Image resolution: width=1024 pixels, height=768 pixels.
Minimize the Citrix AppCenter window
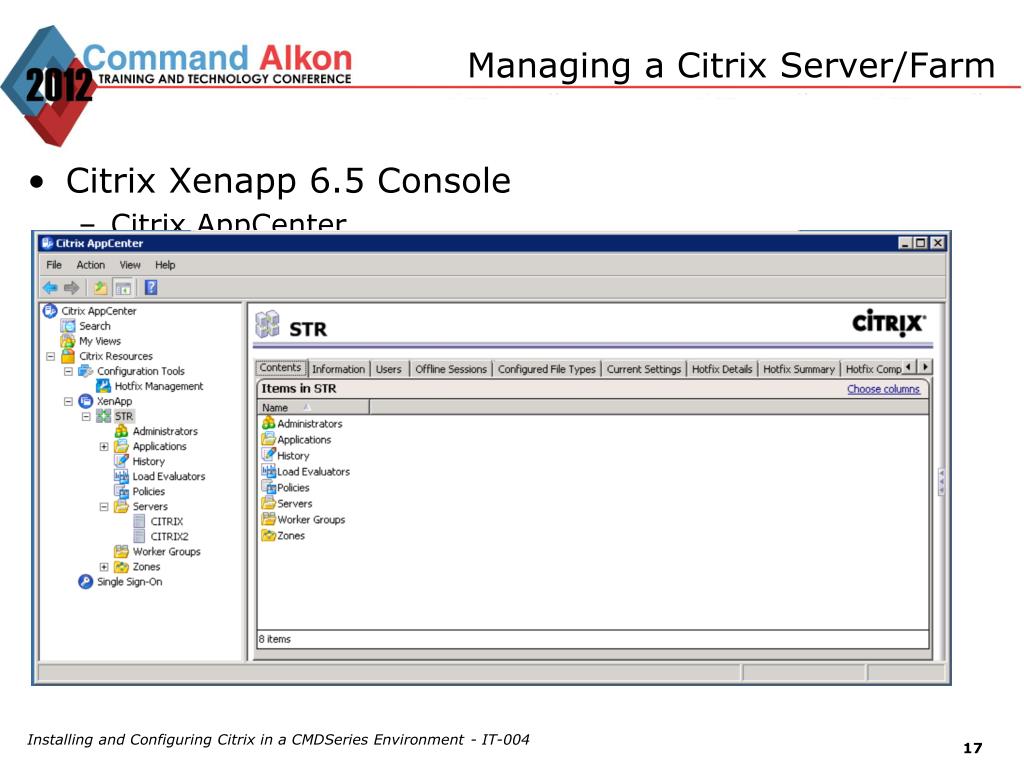(x=905, y=243)
